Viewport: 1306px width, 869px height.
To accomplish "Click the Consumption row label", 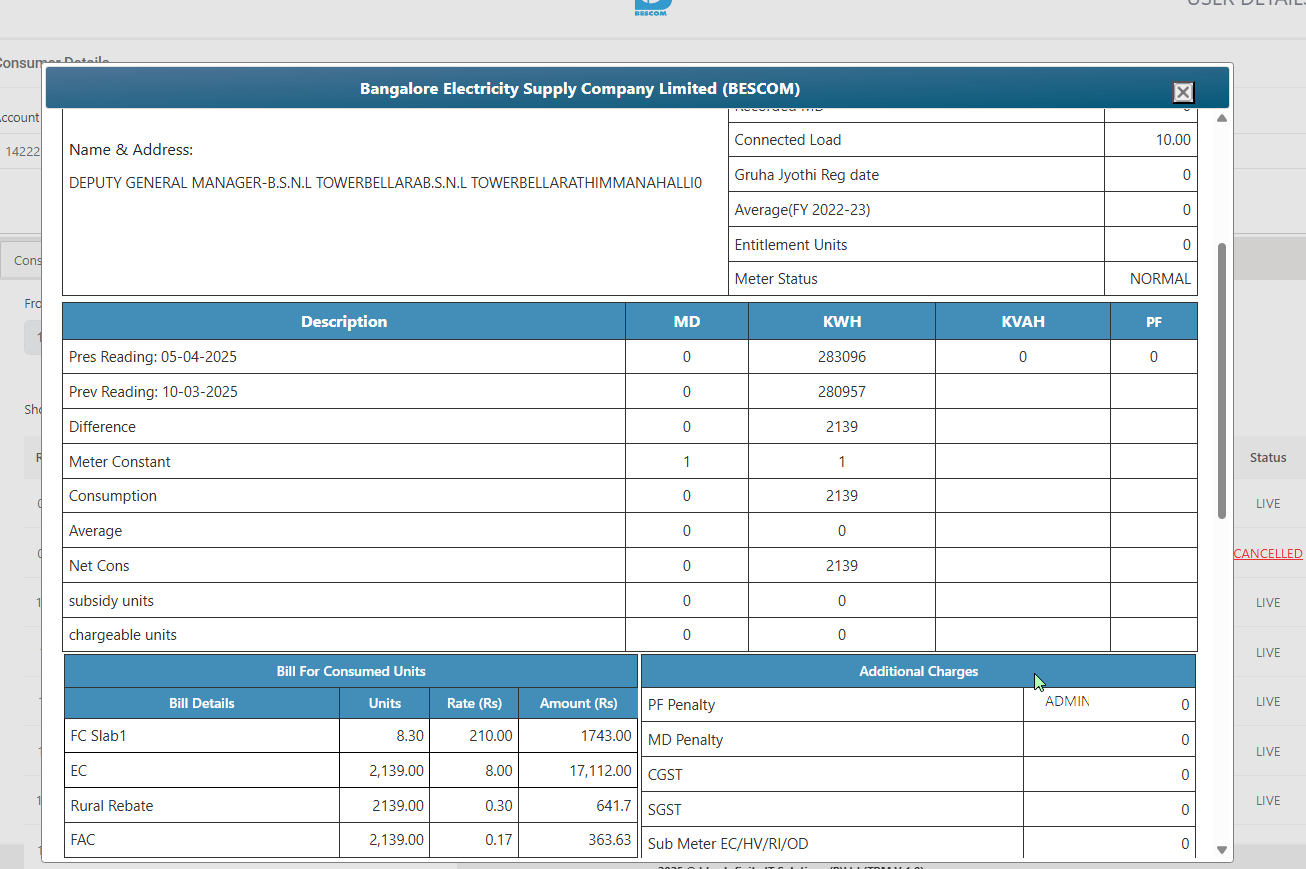I will tap(113, 496).
